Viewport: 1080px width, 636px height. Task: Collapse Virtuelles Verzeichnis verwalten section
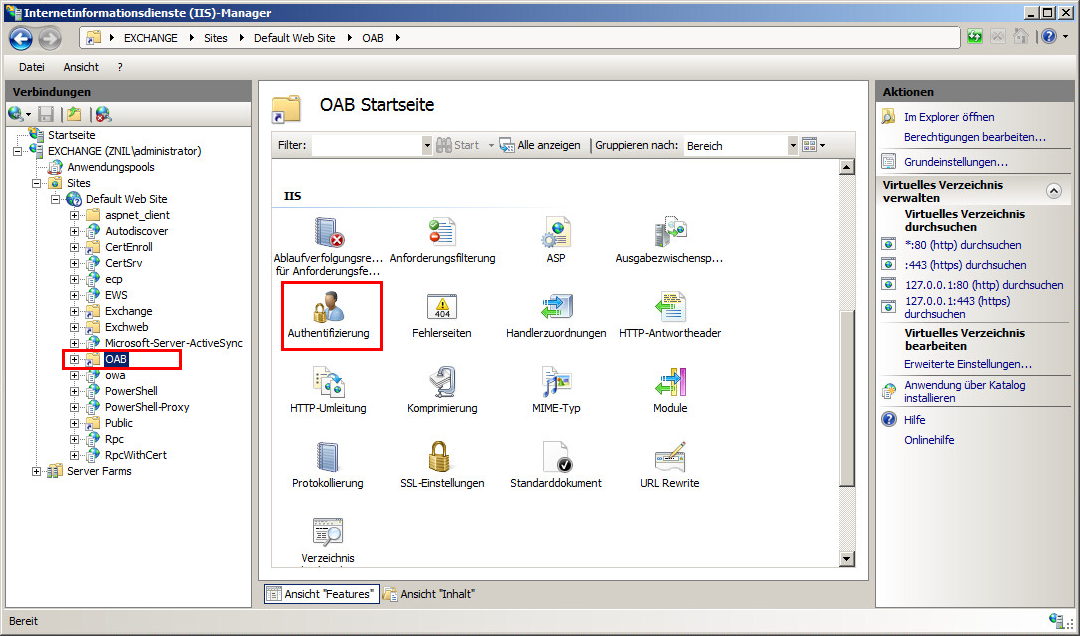tap(1053, 191)
